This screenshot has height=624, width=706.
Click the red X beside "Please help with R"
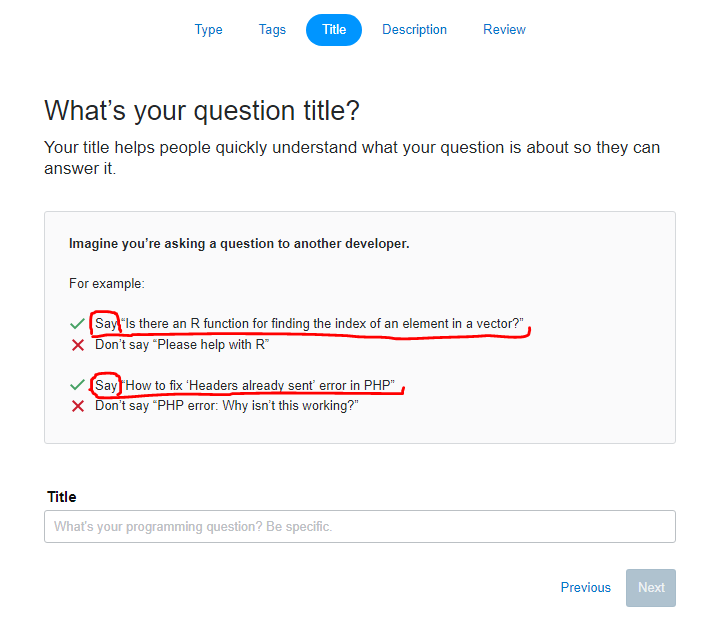(x=77, y=345)
